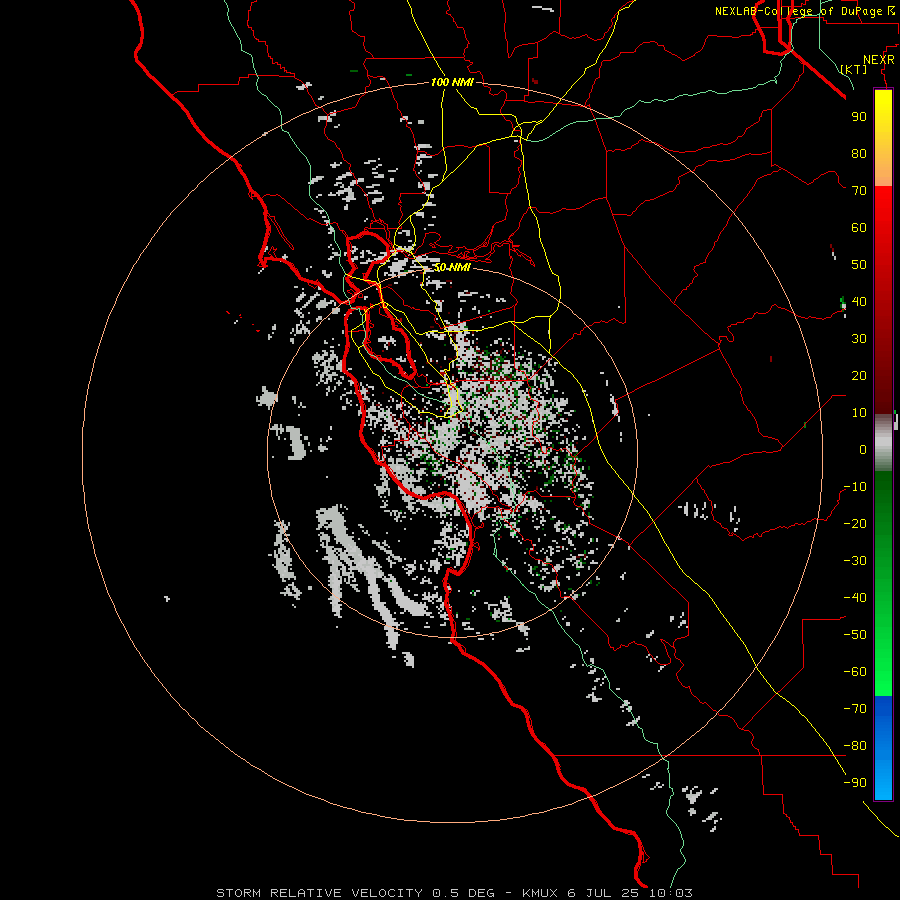
Task: Pick the light blue -90 segment of color bar
Action: (x=883, y=781)
